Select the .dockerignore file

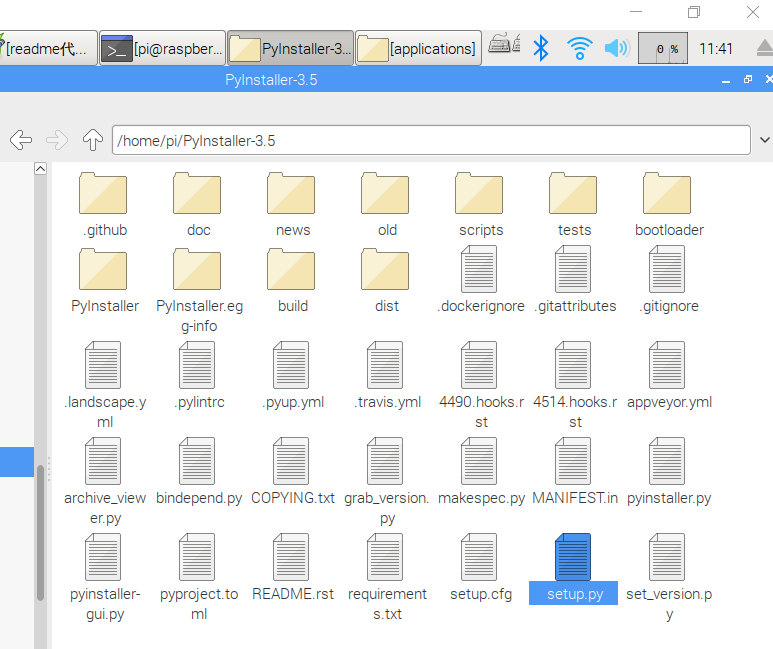(480, 280)
